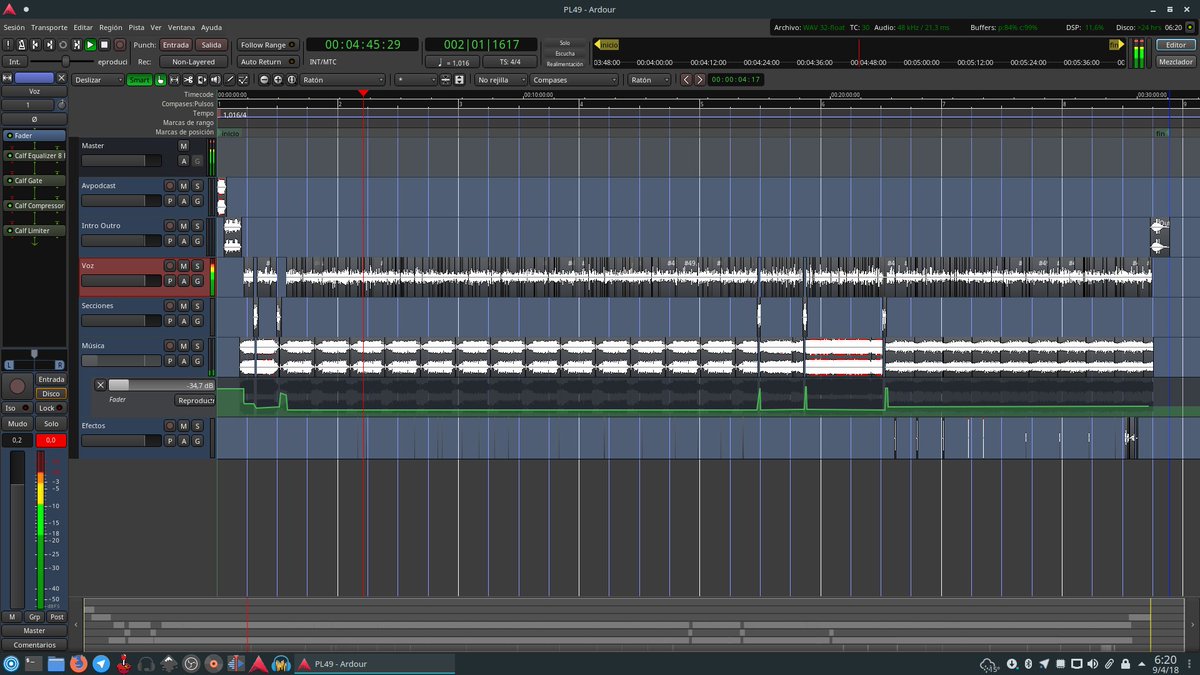Viewport: 1200px width, 675px height.
Task: Click the Editor window button
Action: point(1175,45)
